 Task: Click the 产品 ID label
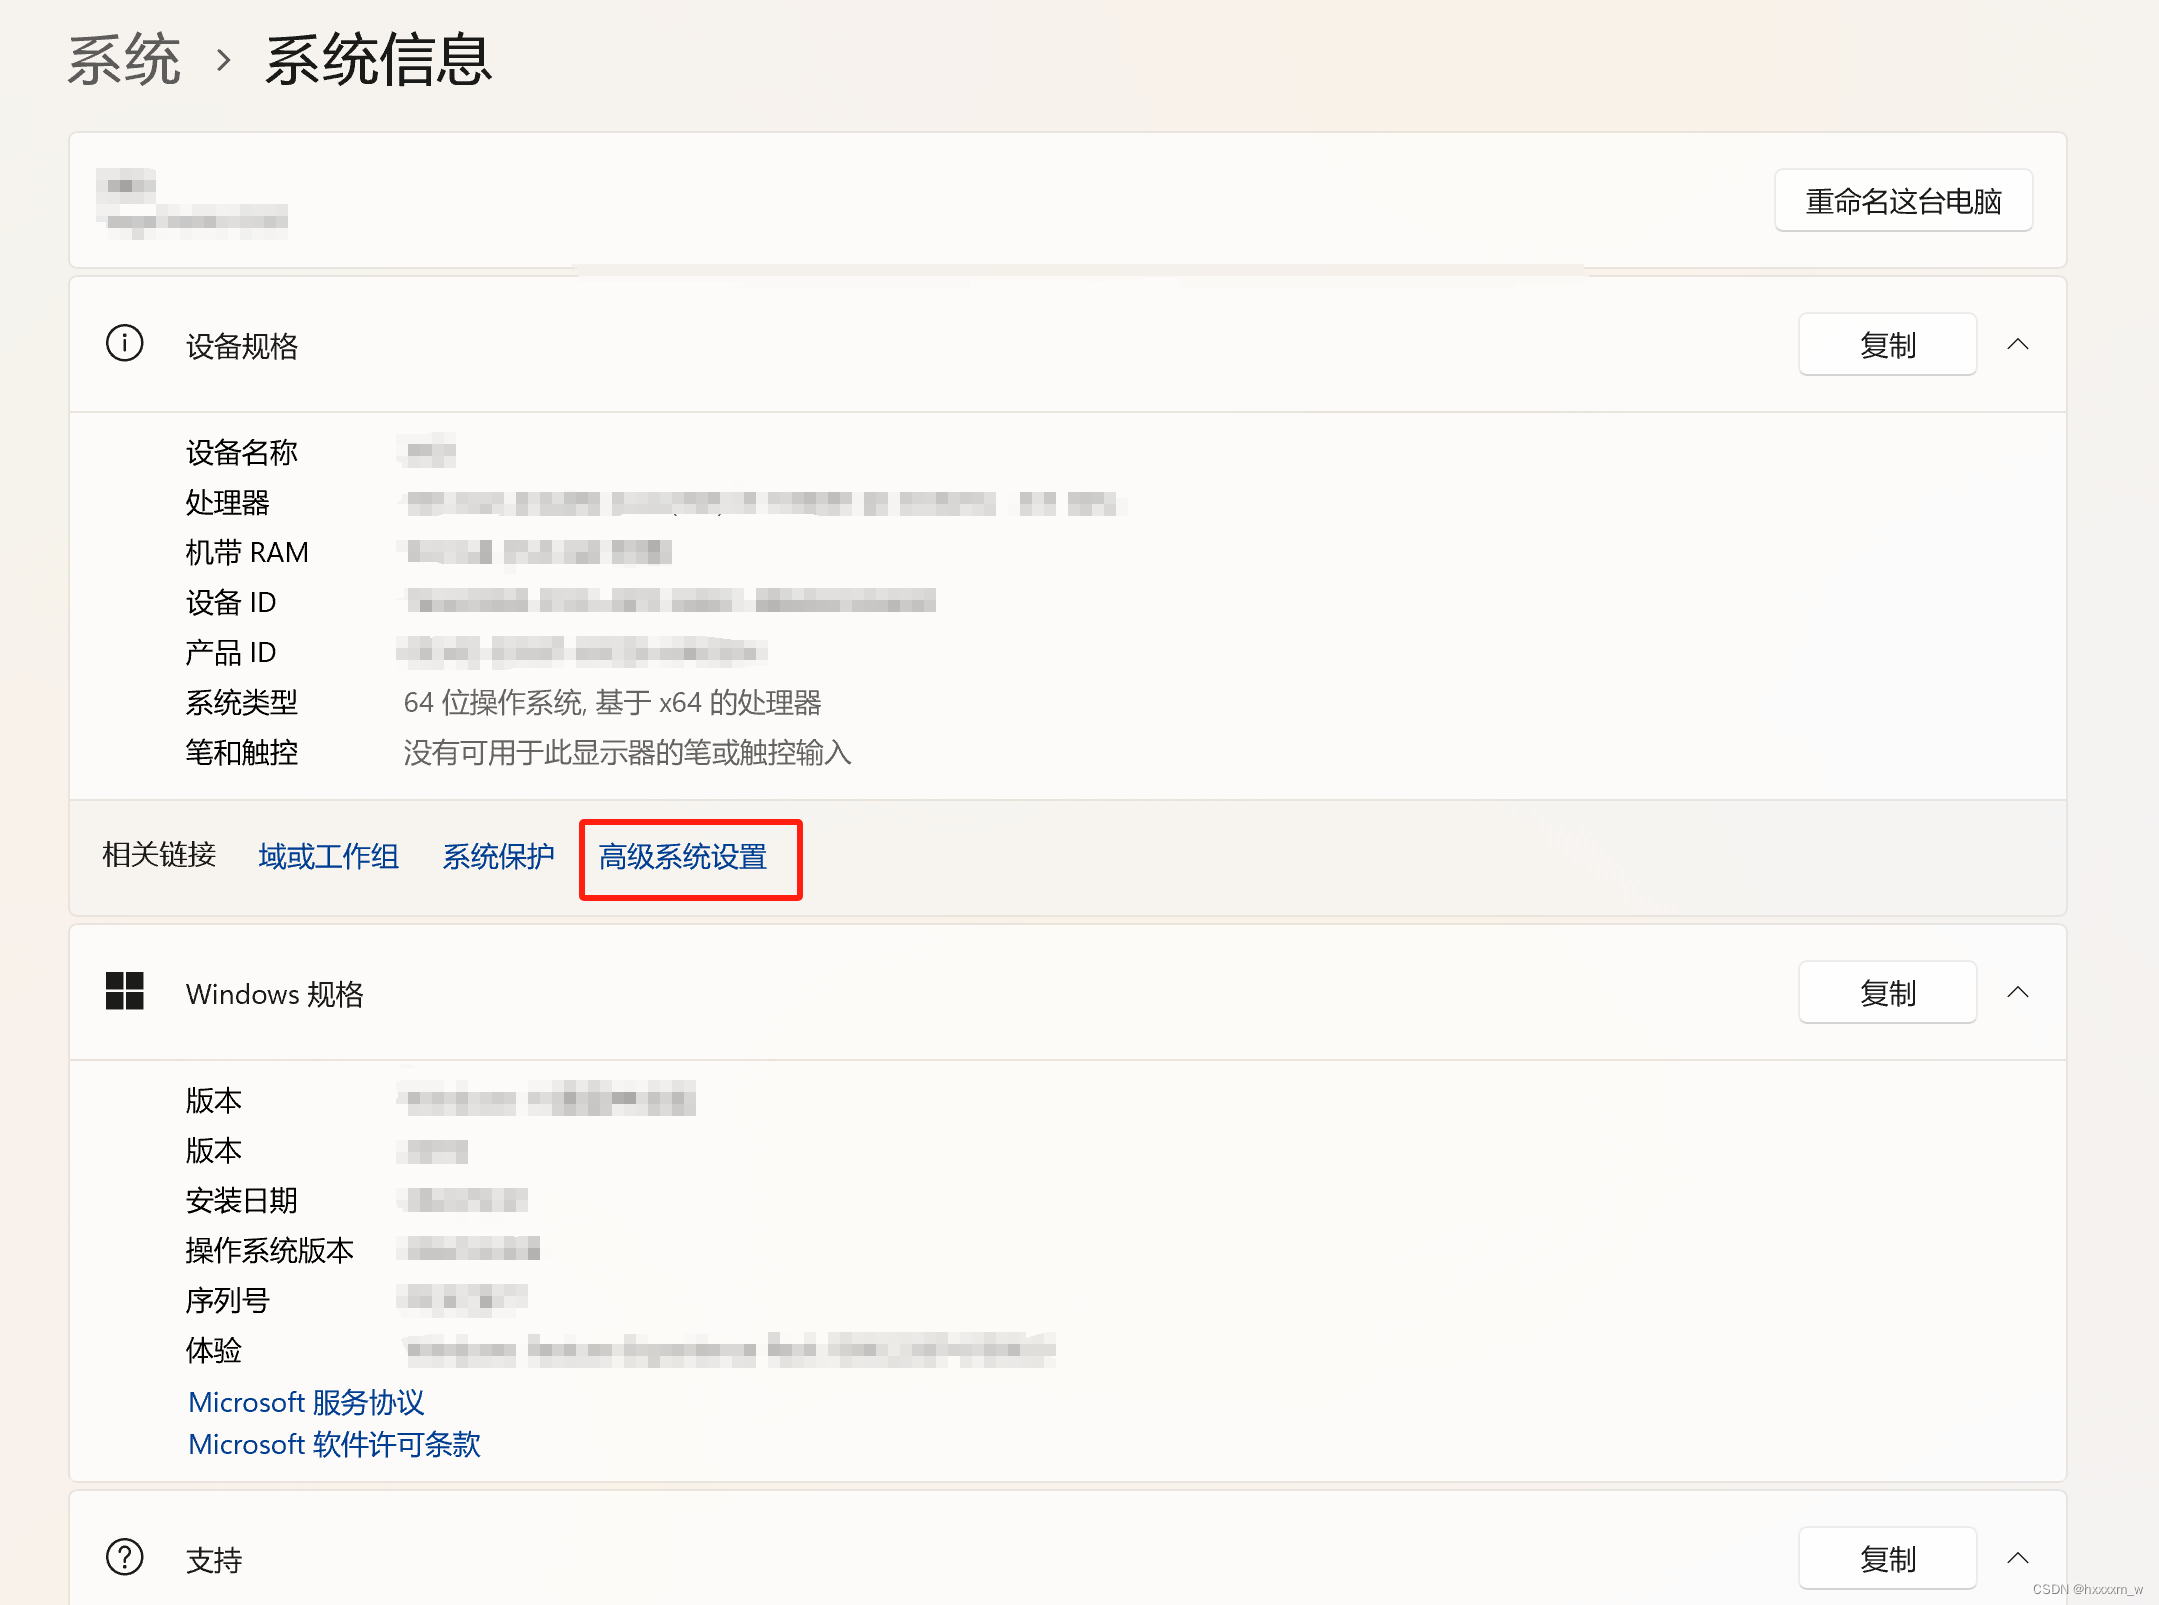(231, 653)
